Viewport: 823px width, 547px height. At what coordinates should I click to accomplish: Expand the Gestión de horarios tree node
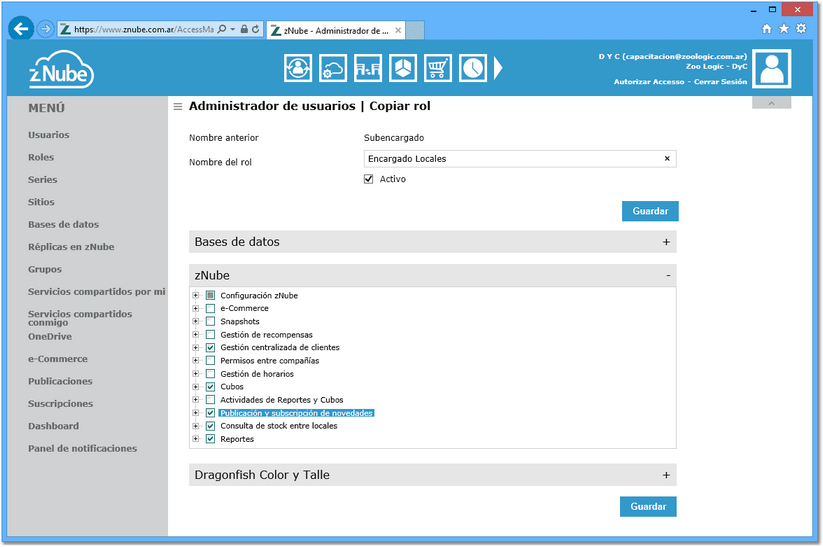tap(196, 374)
